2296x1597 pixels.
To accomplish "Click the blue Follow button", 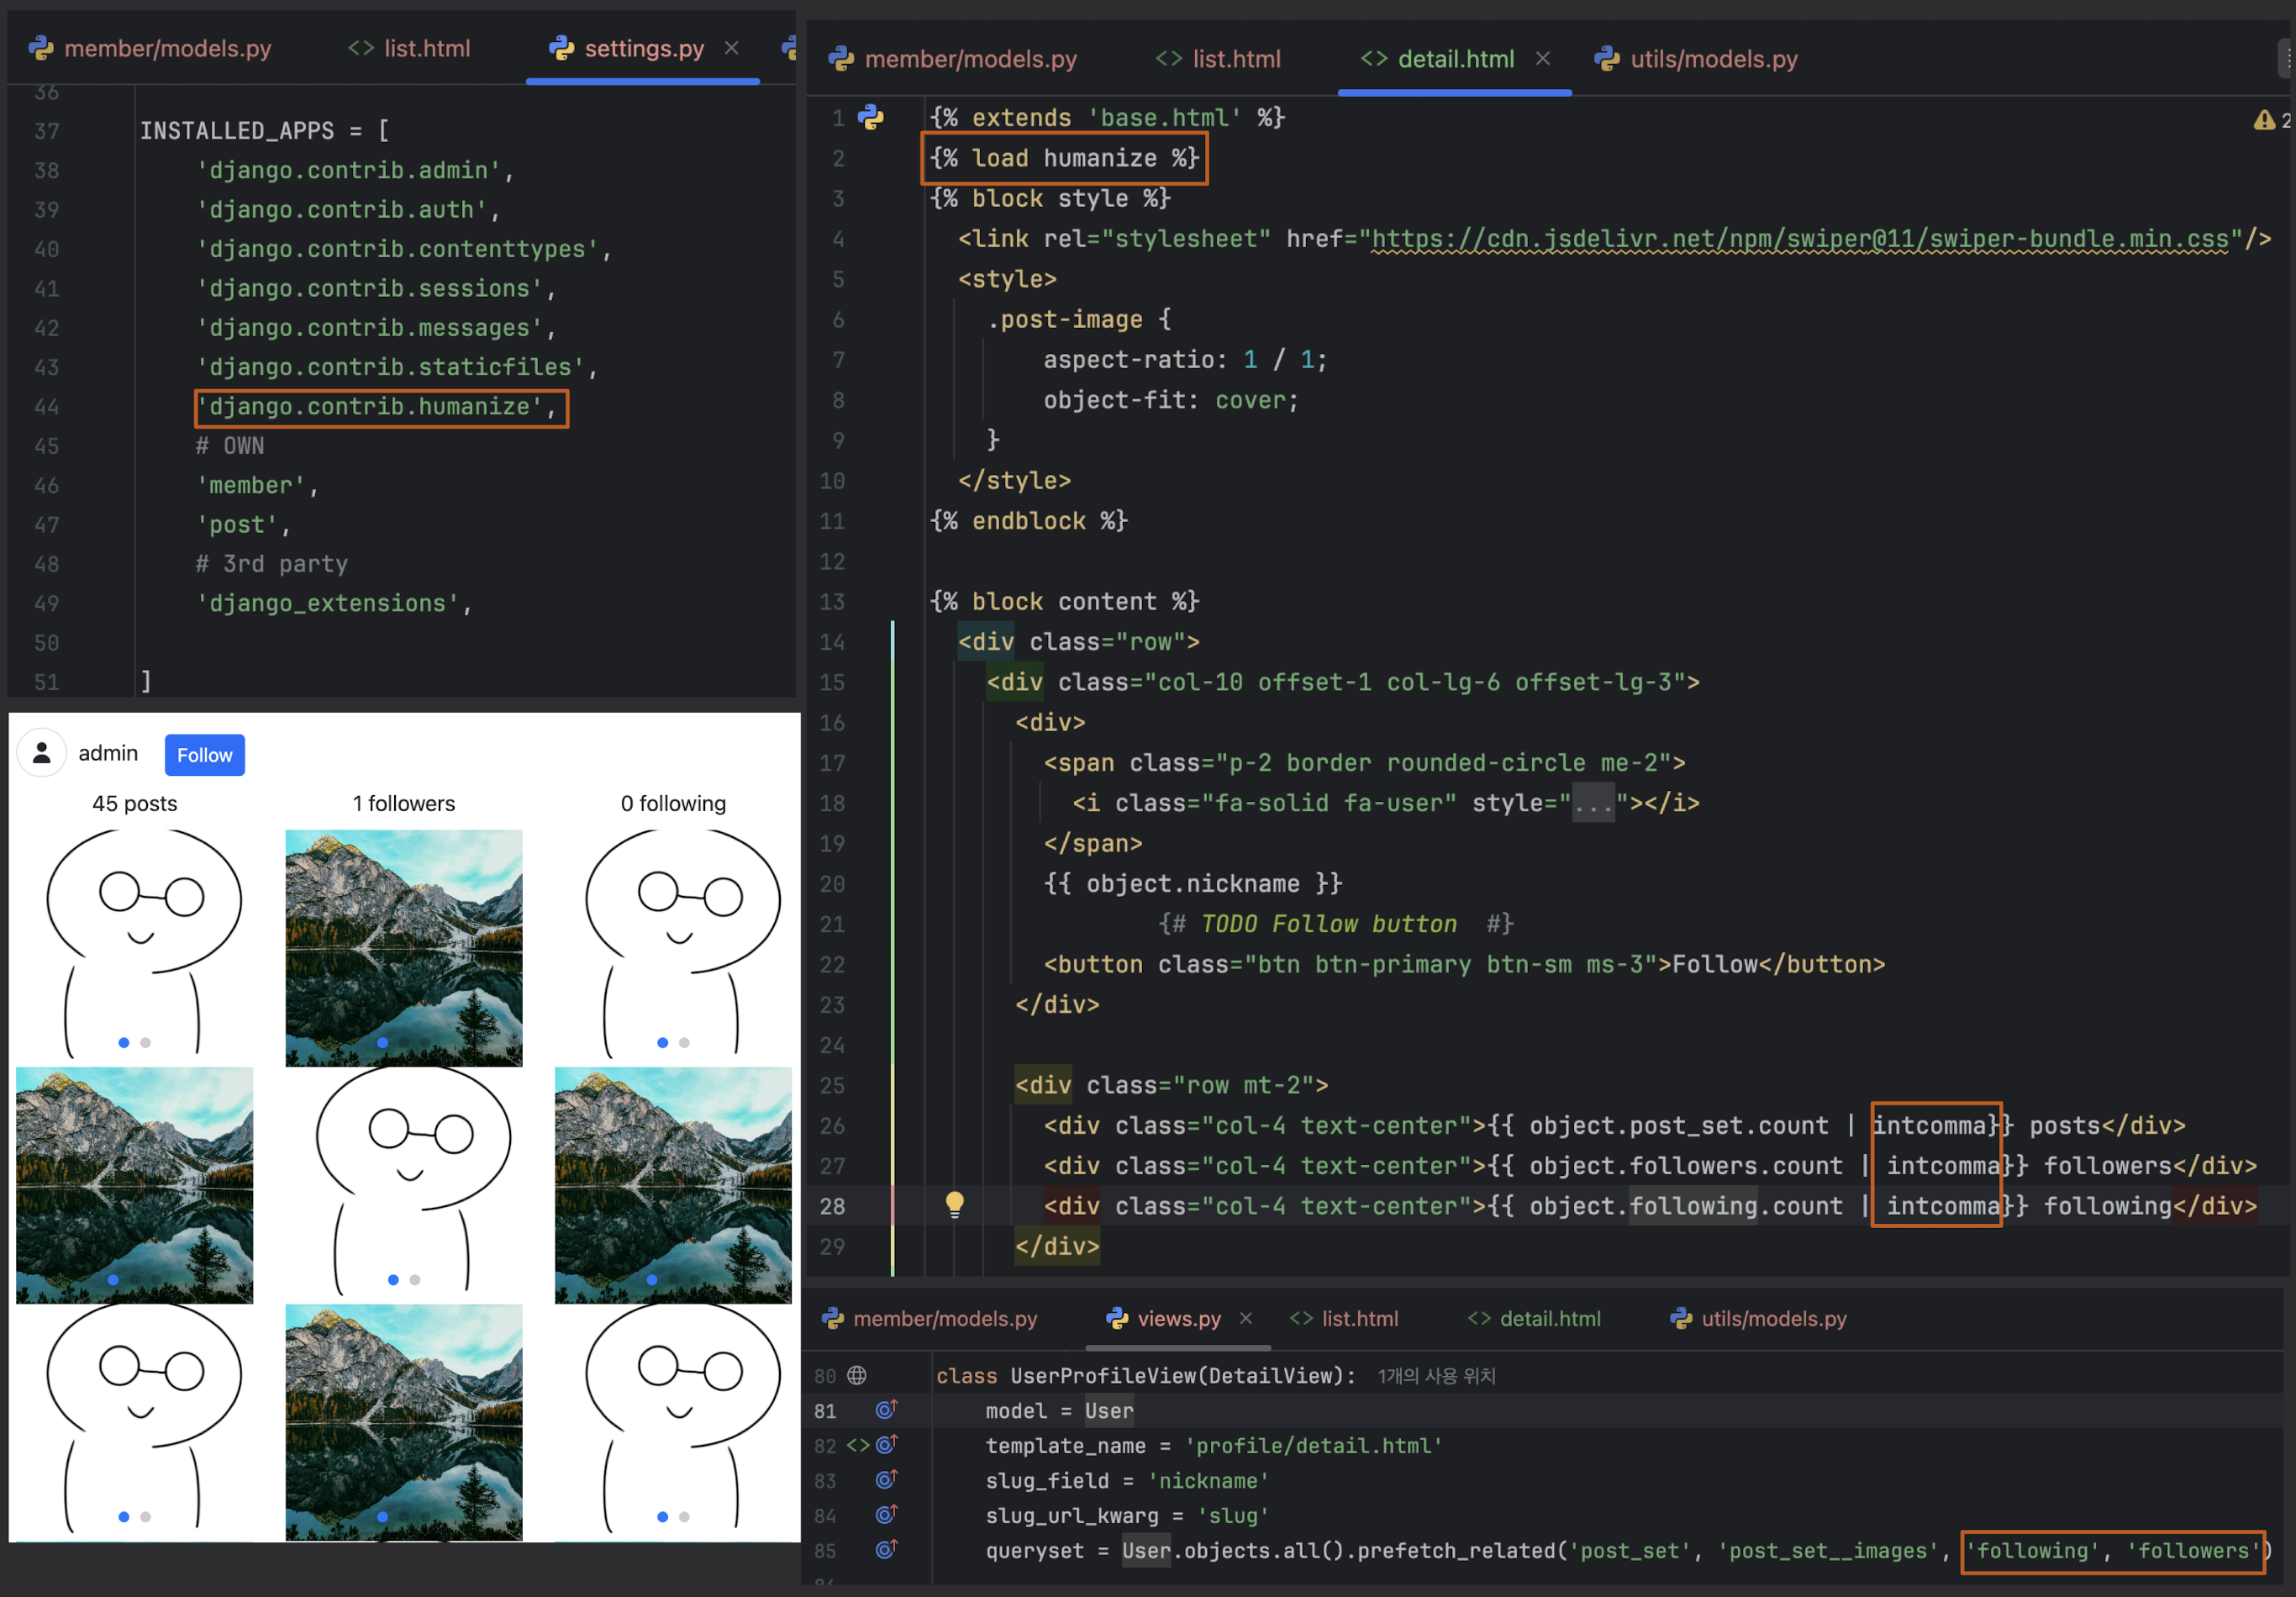I will tap(204, 755).
